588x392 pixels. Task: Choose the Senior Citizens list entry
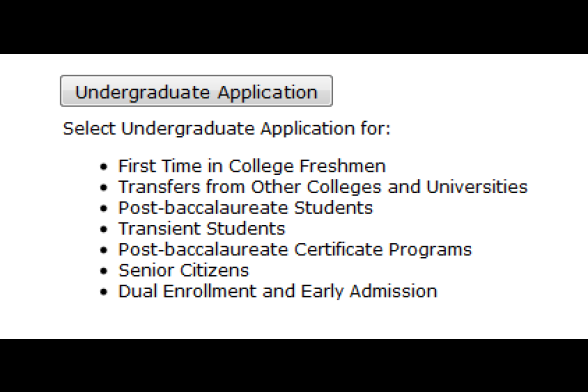(x=184, y=270)
